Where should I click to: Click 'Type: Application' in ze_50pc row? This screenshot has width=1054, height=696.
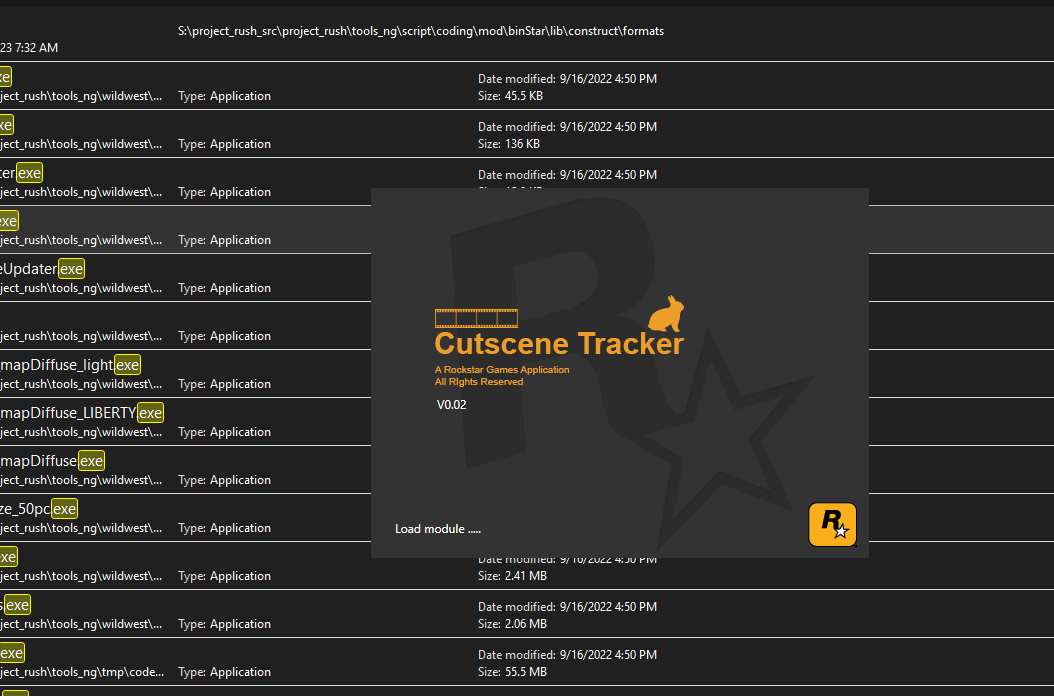225,528
